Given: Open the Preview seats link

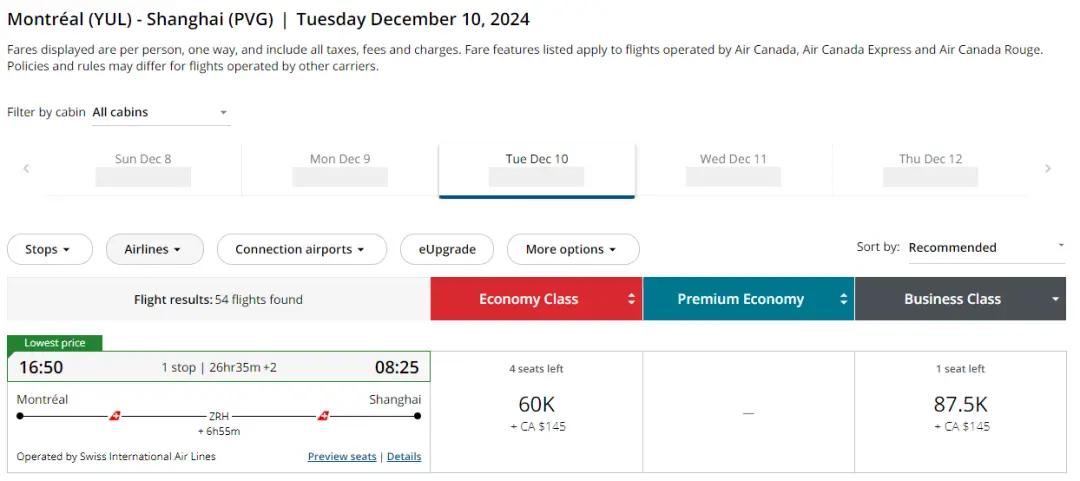Looking at the screenshot, I should pyautogui.click(x=342, y=457).
